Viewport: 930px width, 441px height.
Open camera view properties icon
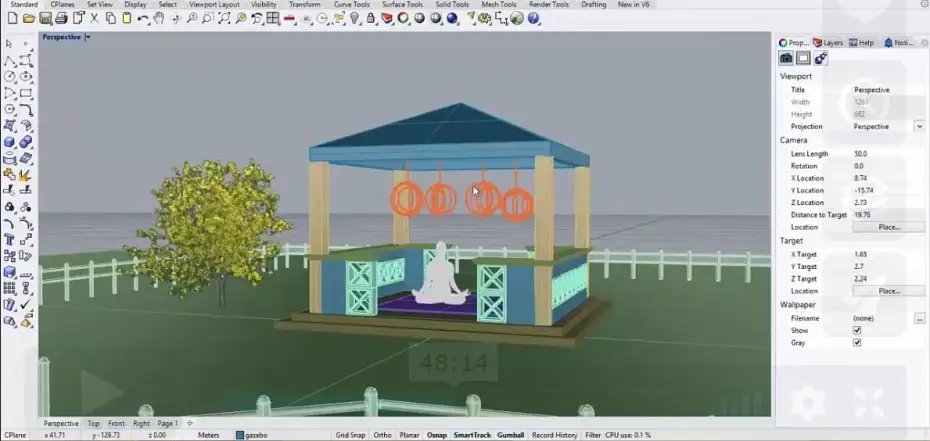coord(786,57)
